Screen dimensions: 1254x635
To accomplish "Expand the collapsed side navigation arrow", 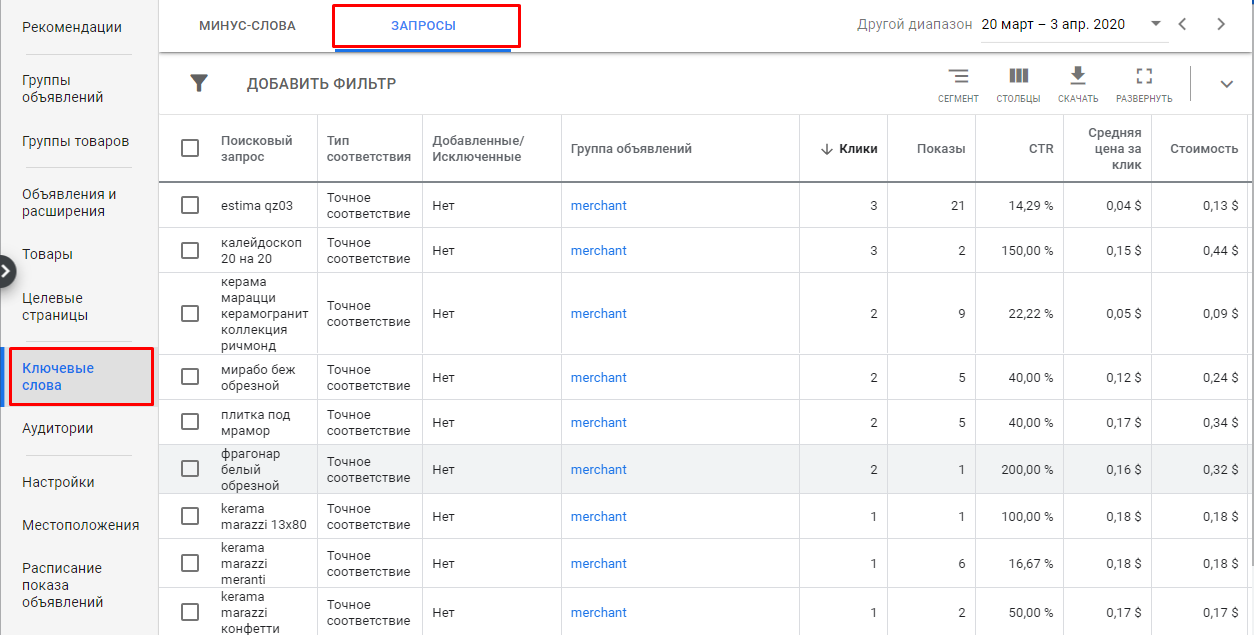I will coord(6,271).
